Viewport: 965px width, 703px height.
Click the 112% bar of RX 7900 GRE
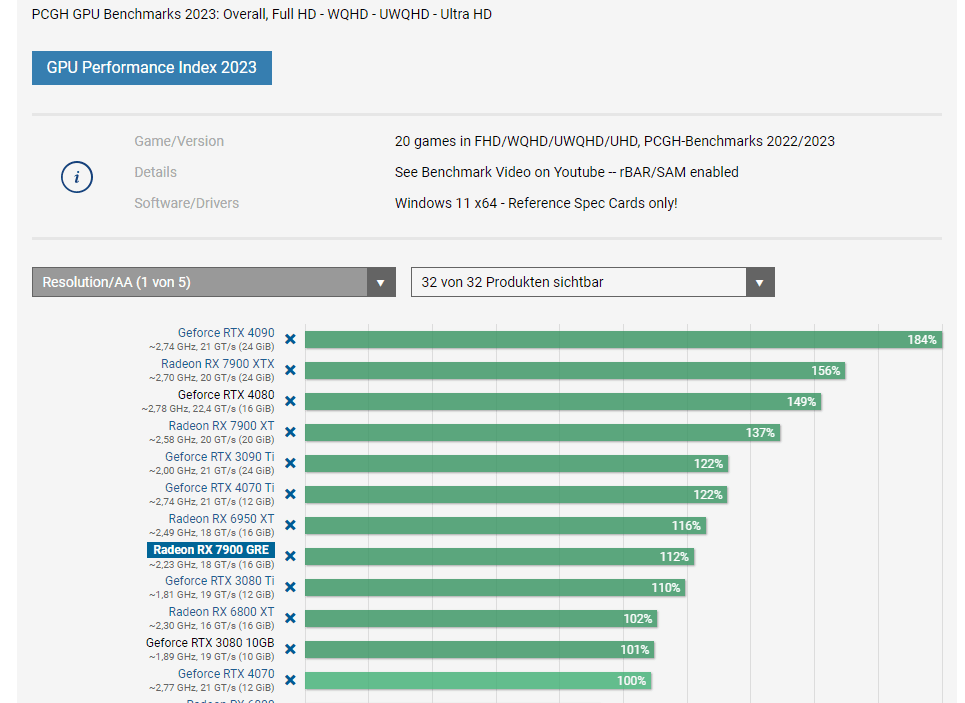click(499, 556)
